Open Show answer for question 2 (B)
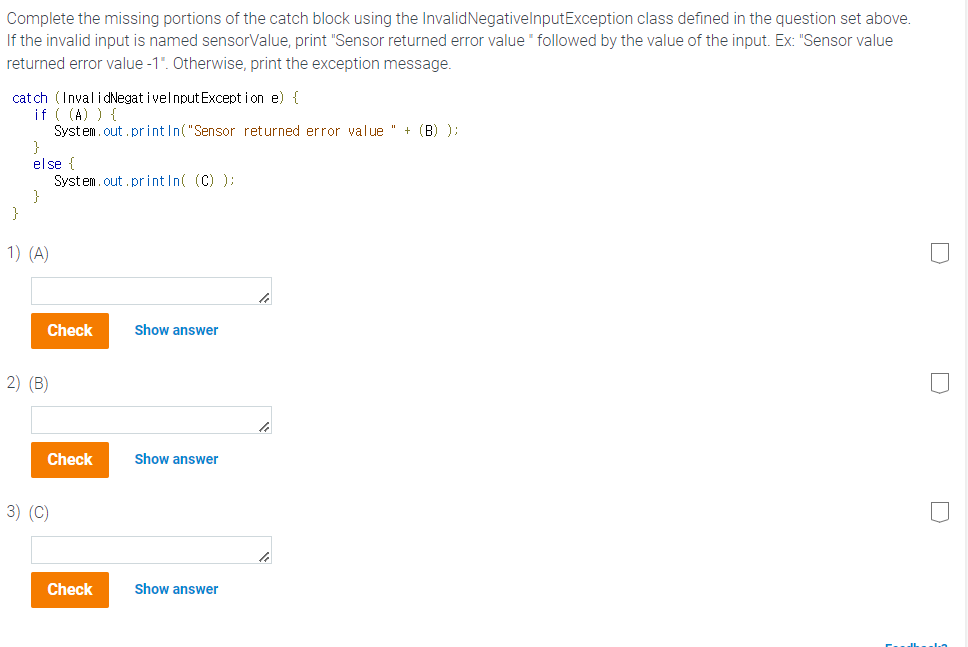968x647 pixels. click(176, 459)
